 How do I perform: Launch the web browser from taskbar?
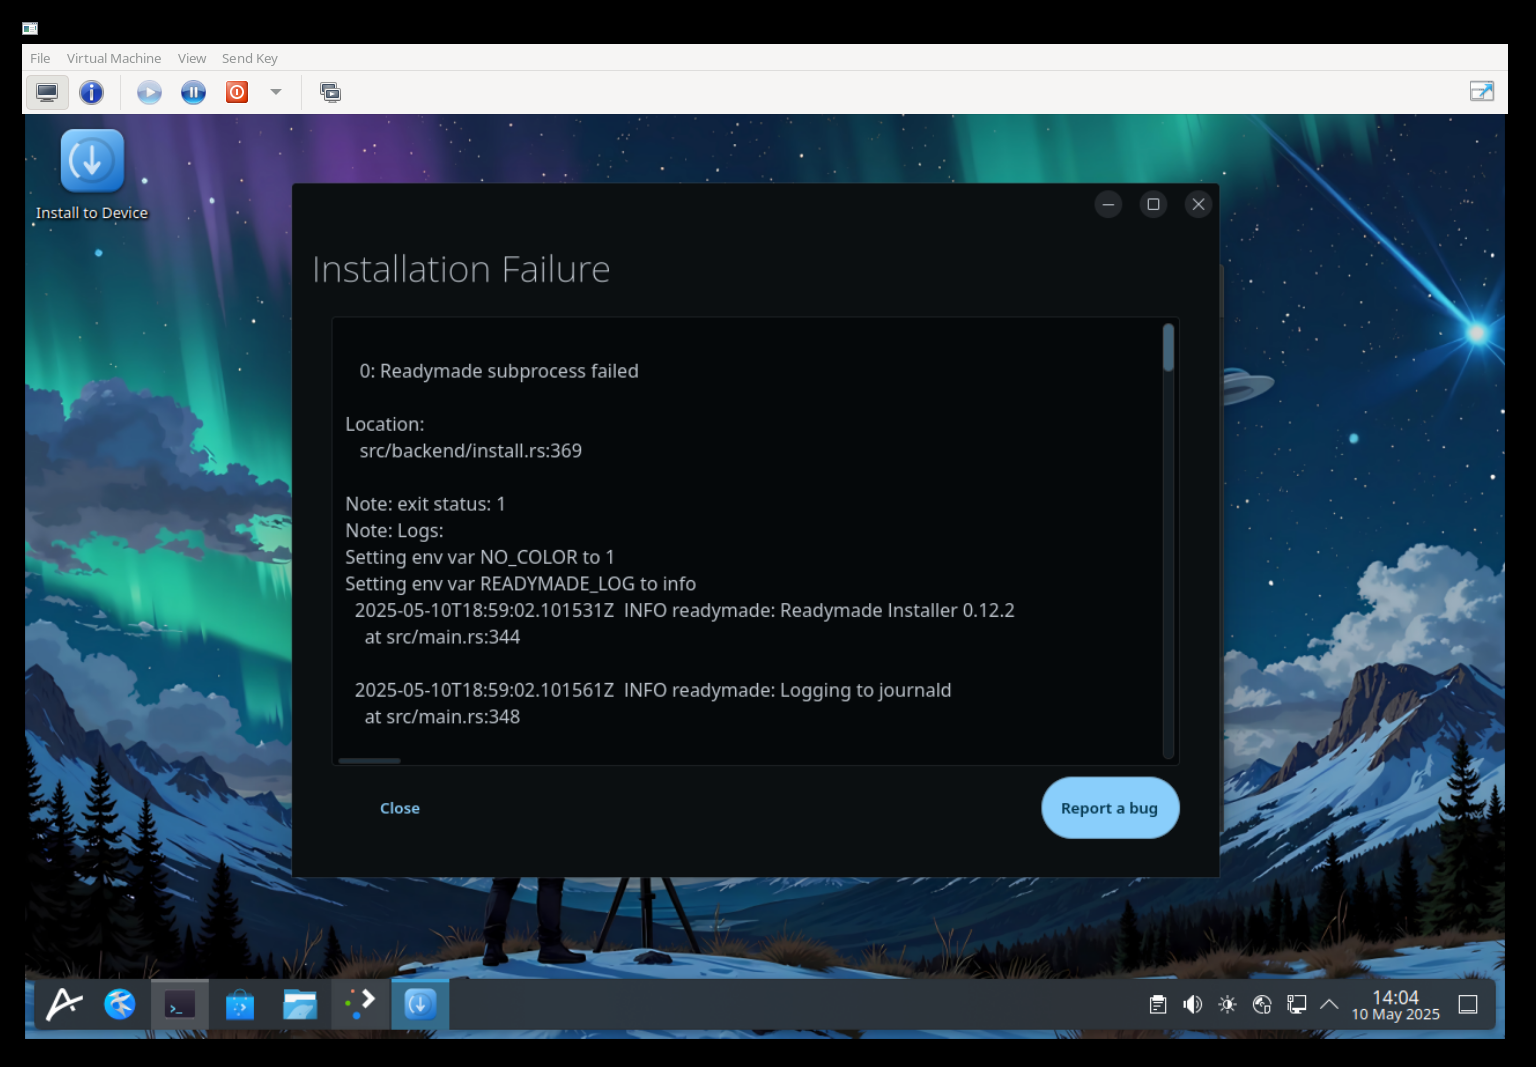click(120, 1003)
